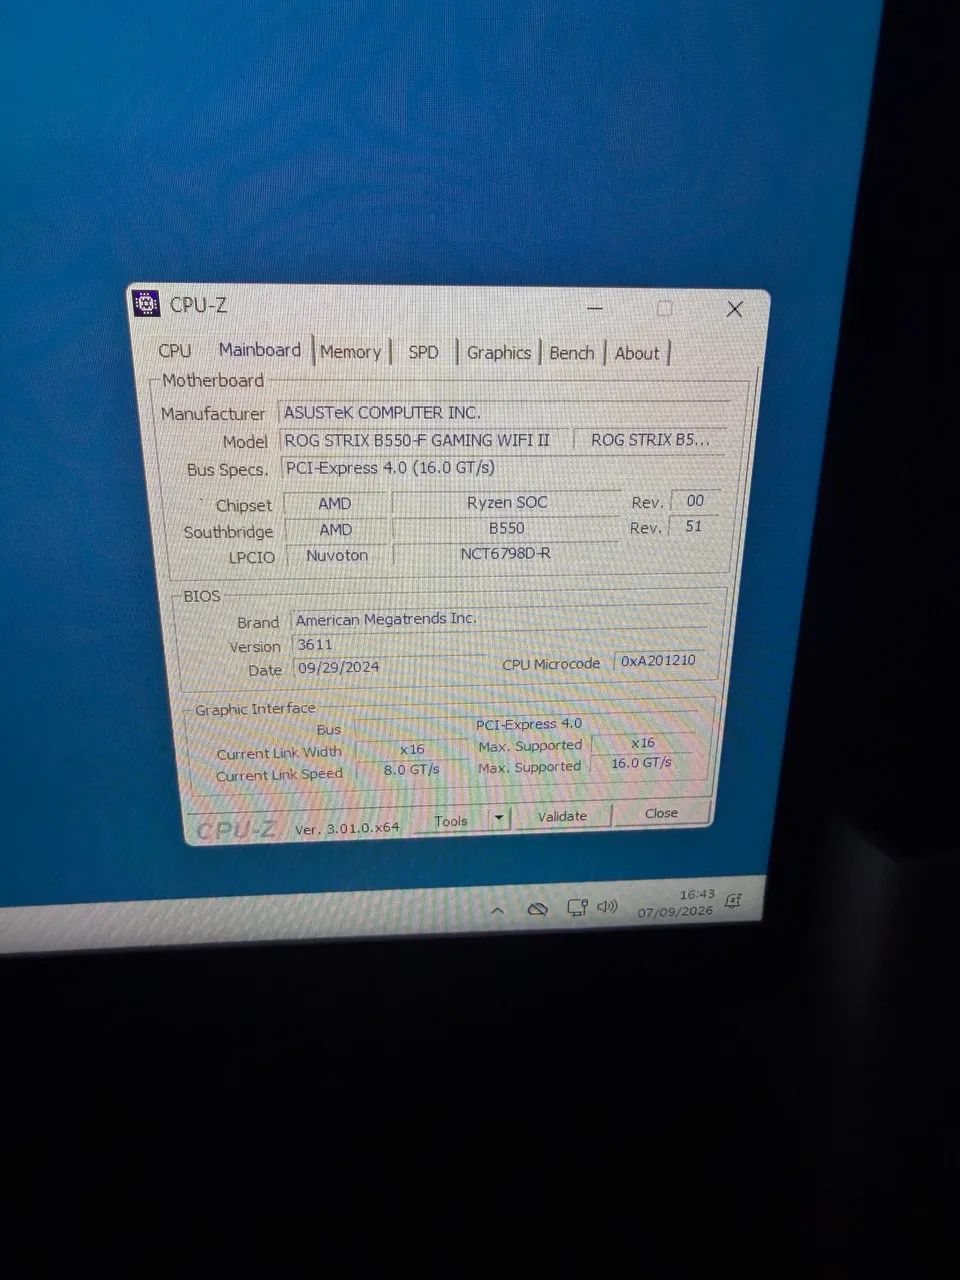Viewport: 960px width, 1280px height.
Task: Open the cloud sync tray icon
Action: pyautogui.click(x=537, y=909)
